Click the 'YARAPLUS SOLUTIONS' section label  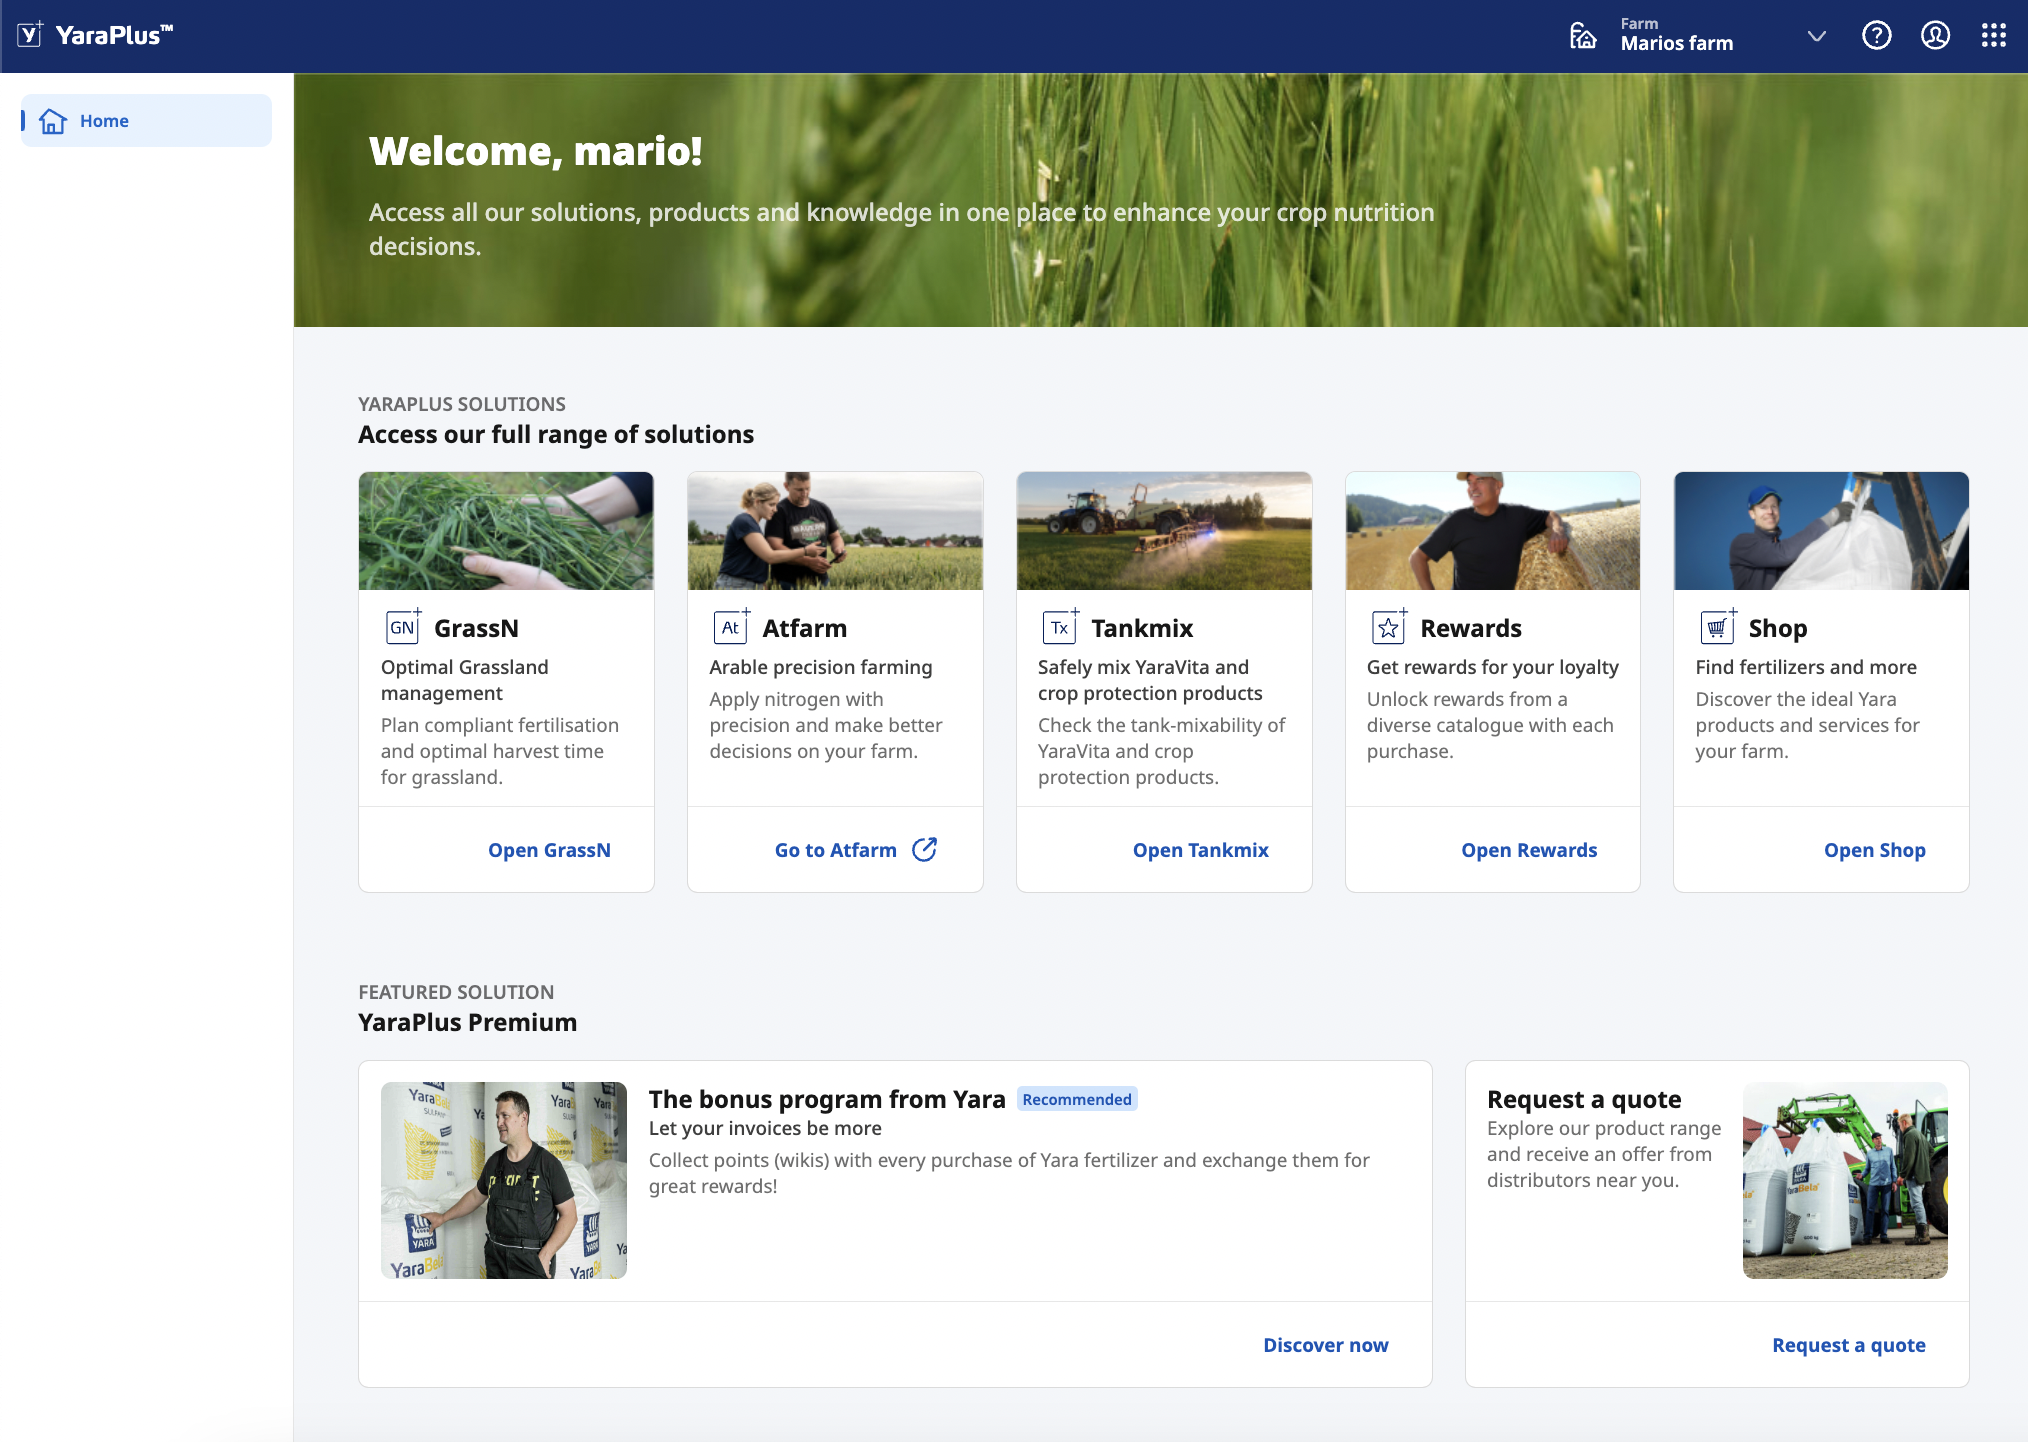tap(462, 404)
